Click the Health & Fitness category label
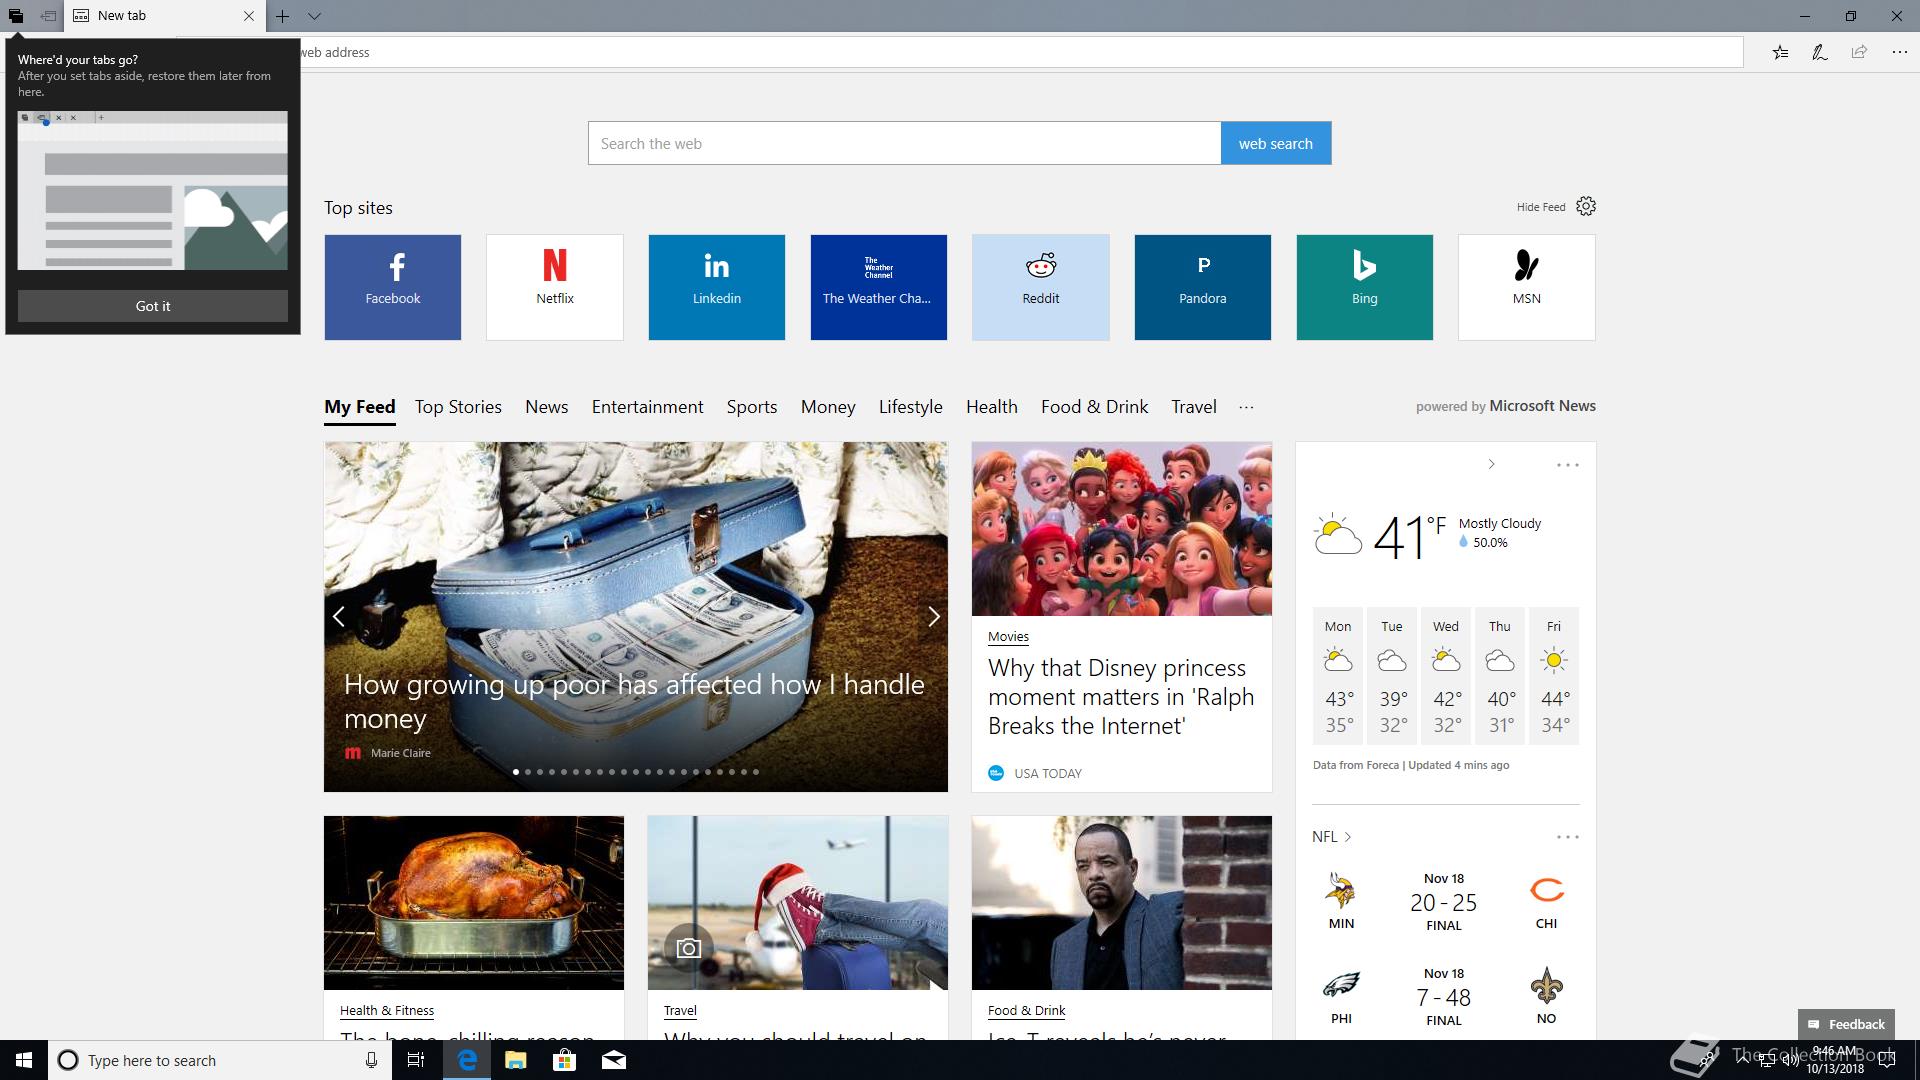Image resolution: width=1920 pixels, height=1080 pixels. click(x=387, y=1011)
